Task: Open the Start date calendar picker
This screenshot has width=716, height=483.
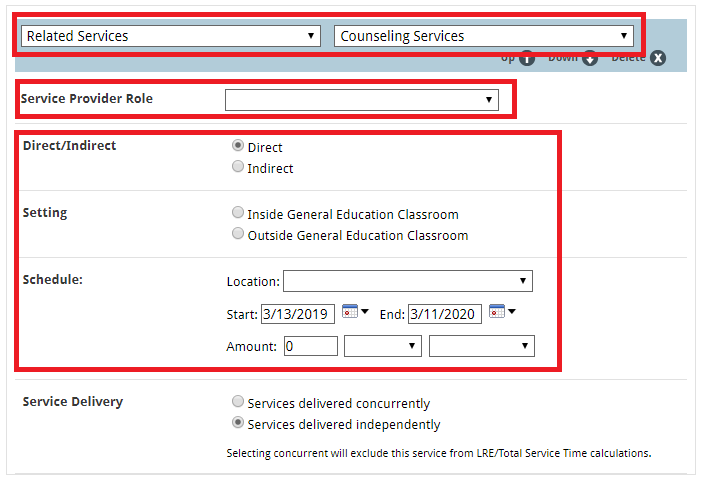Action: tap(355, 312)
